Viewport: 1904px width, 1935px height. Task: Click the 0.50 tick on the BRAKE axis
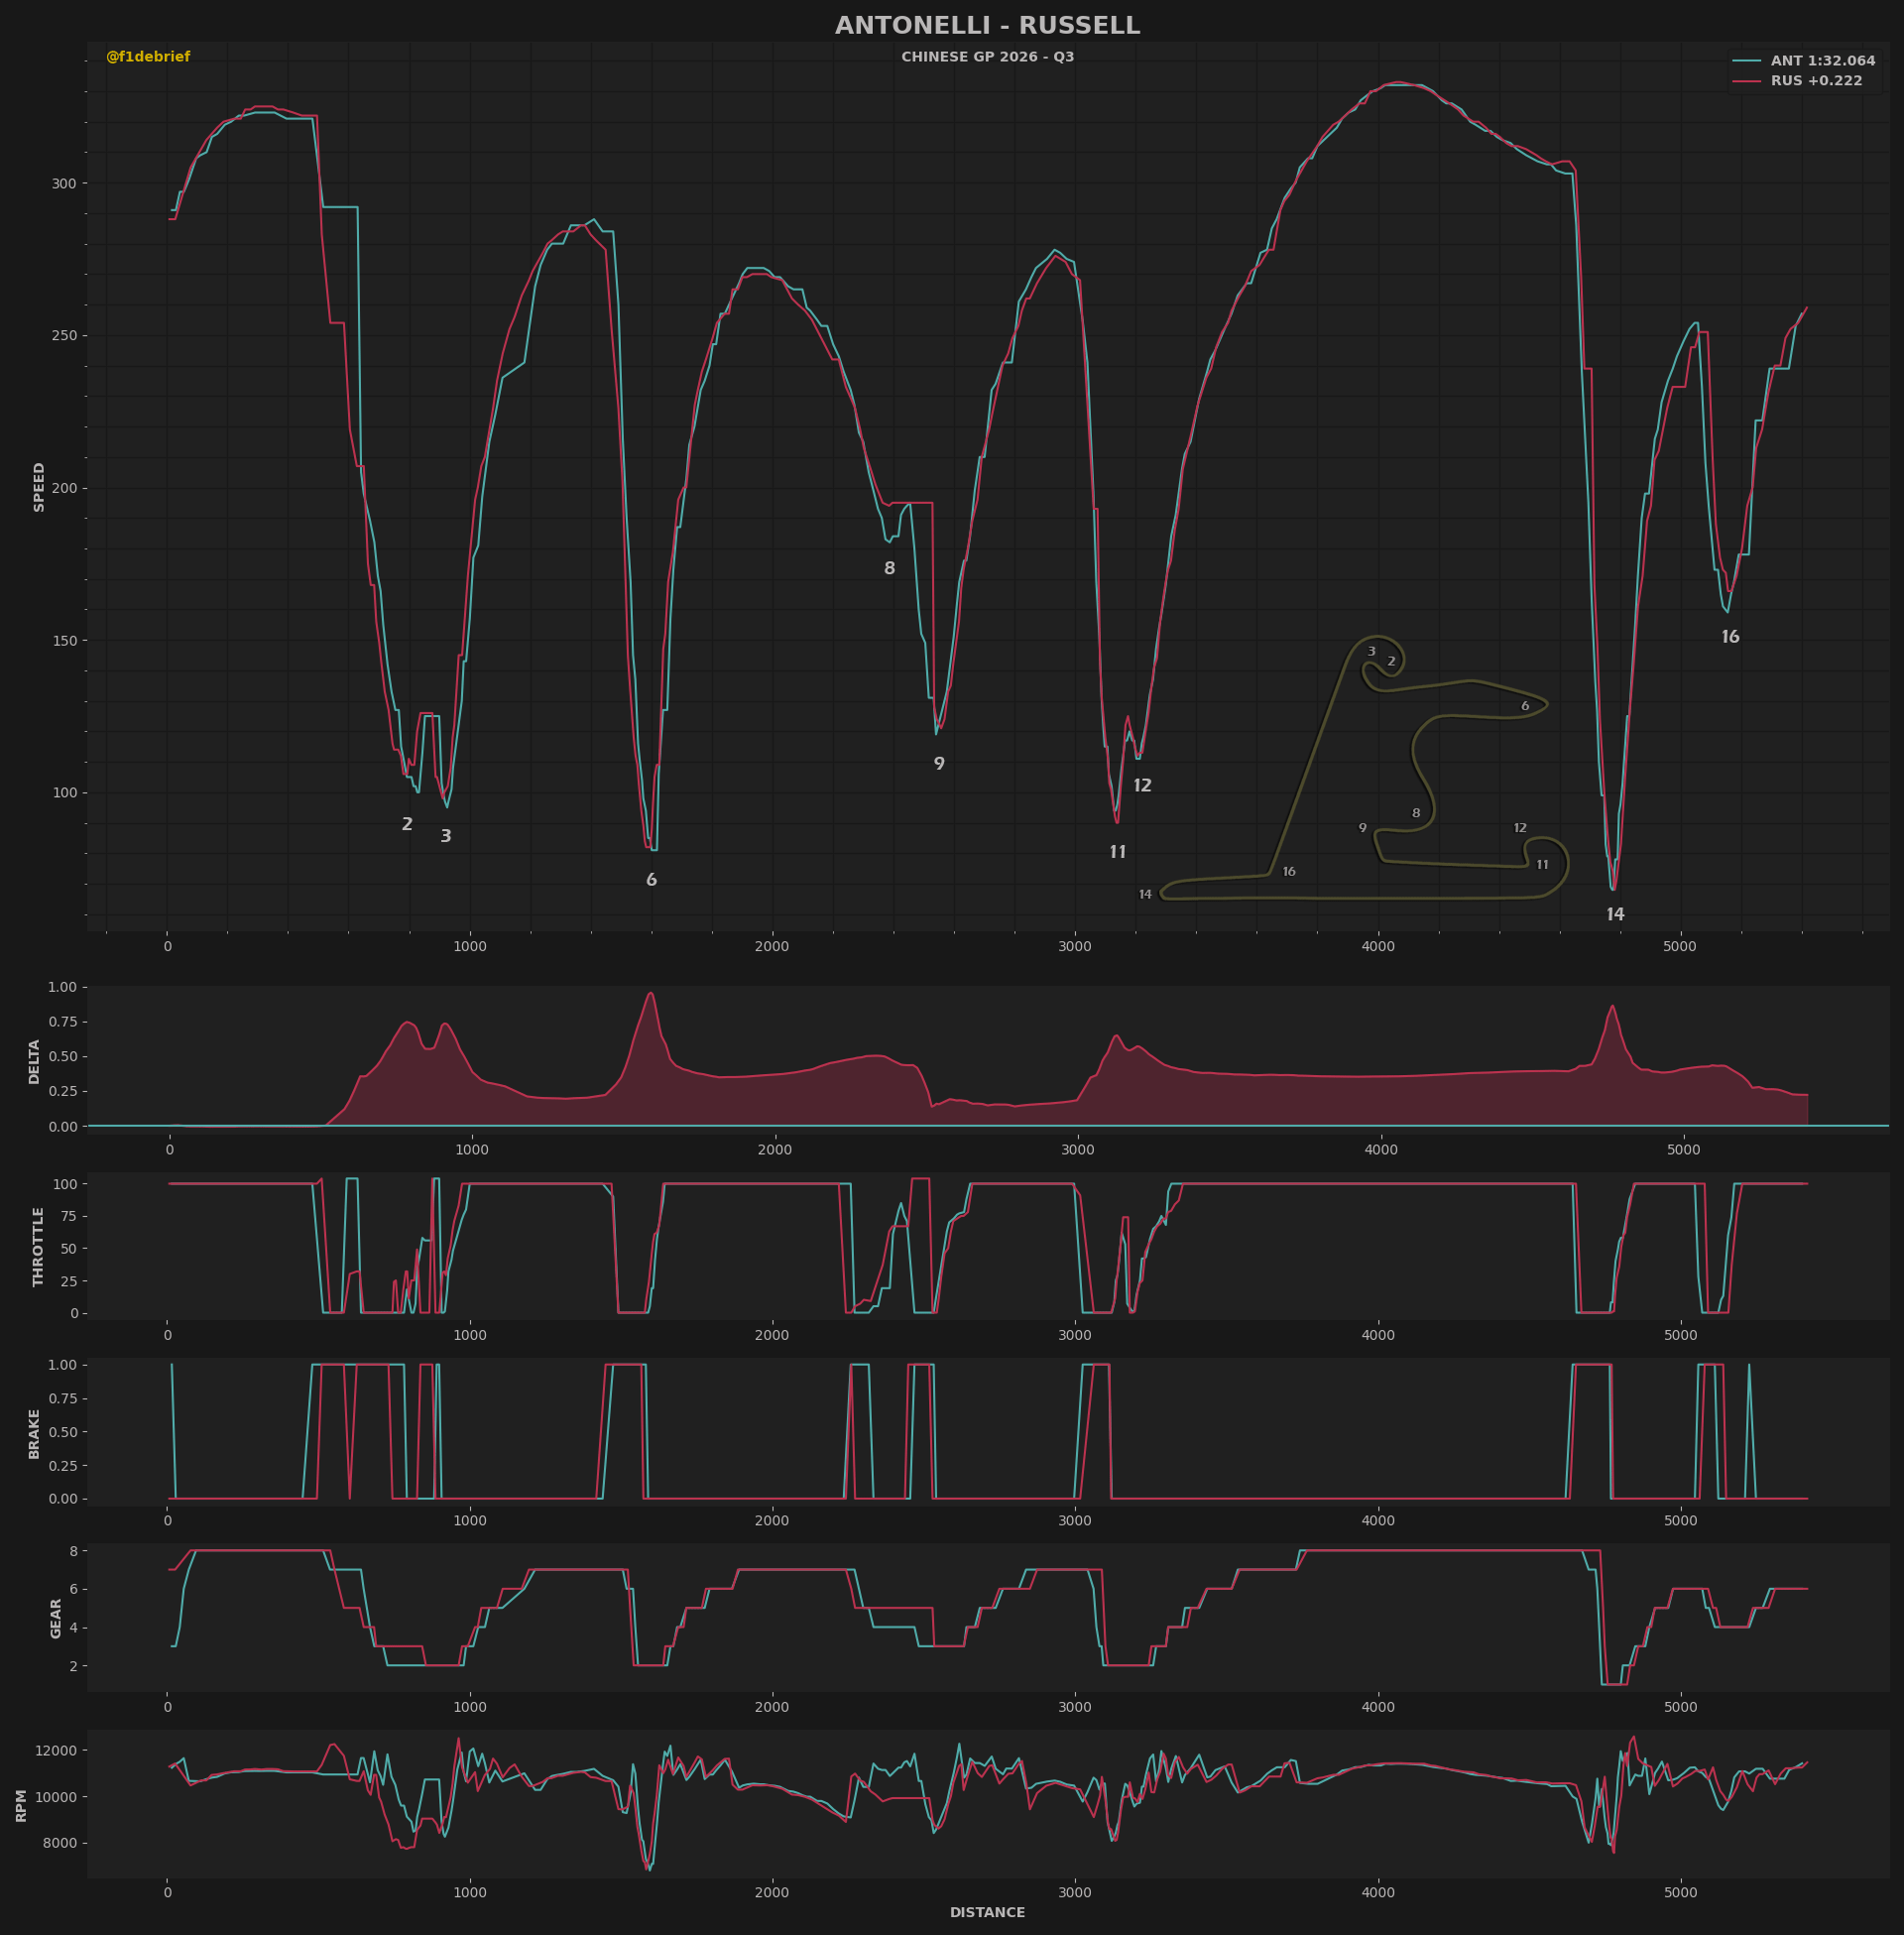[x=62, y=1432]
